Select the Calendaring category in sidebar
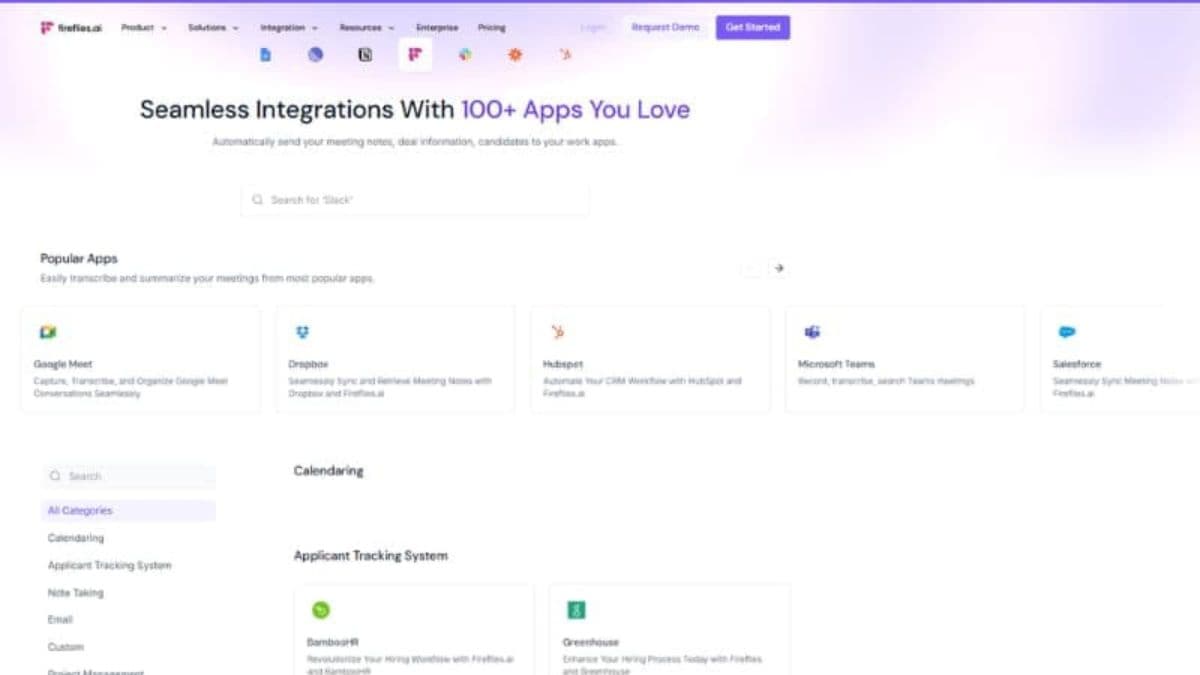 [76, 538]
